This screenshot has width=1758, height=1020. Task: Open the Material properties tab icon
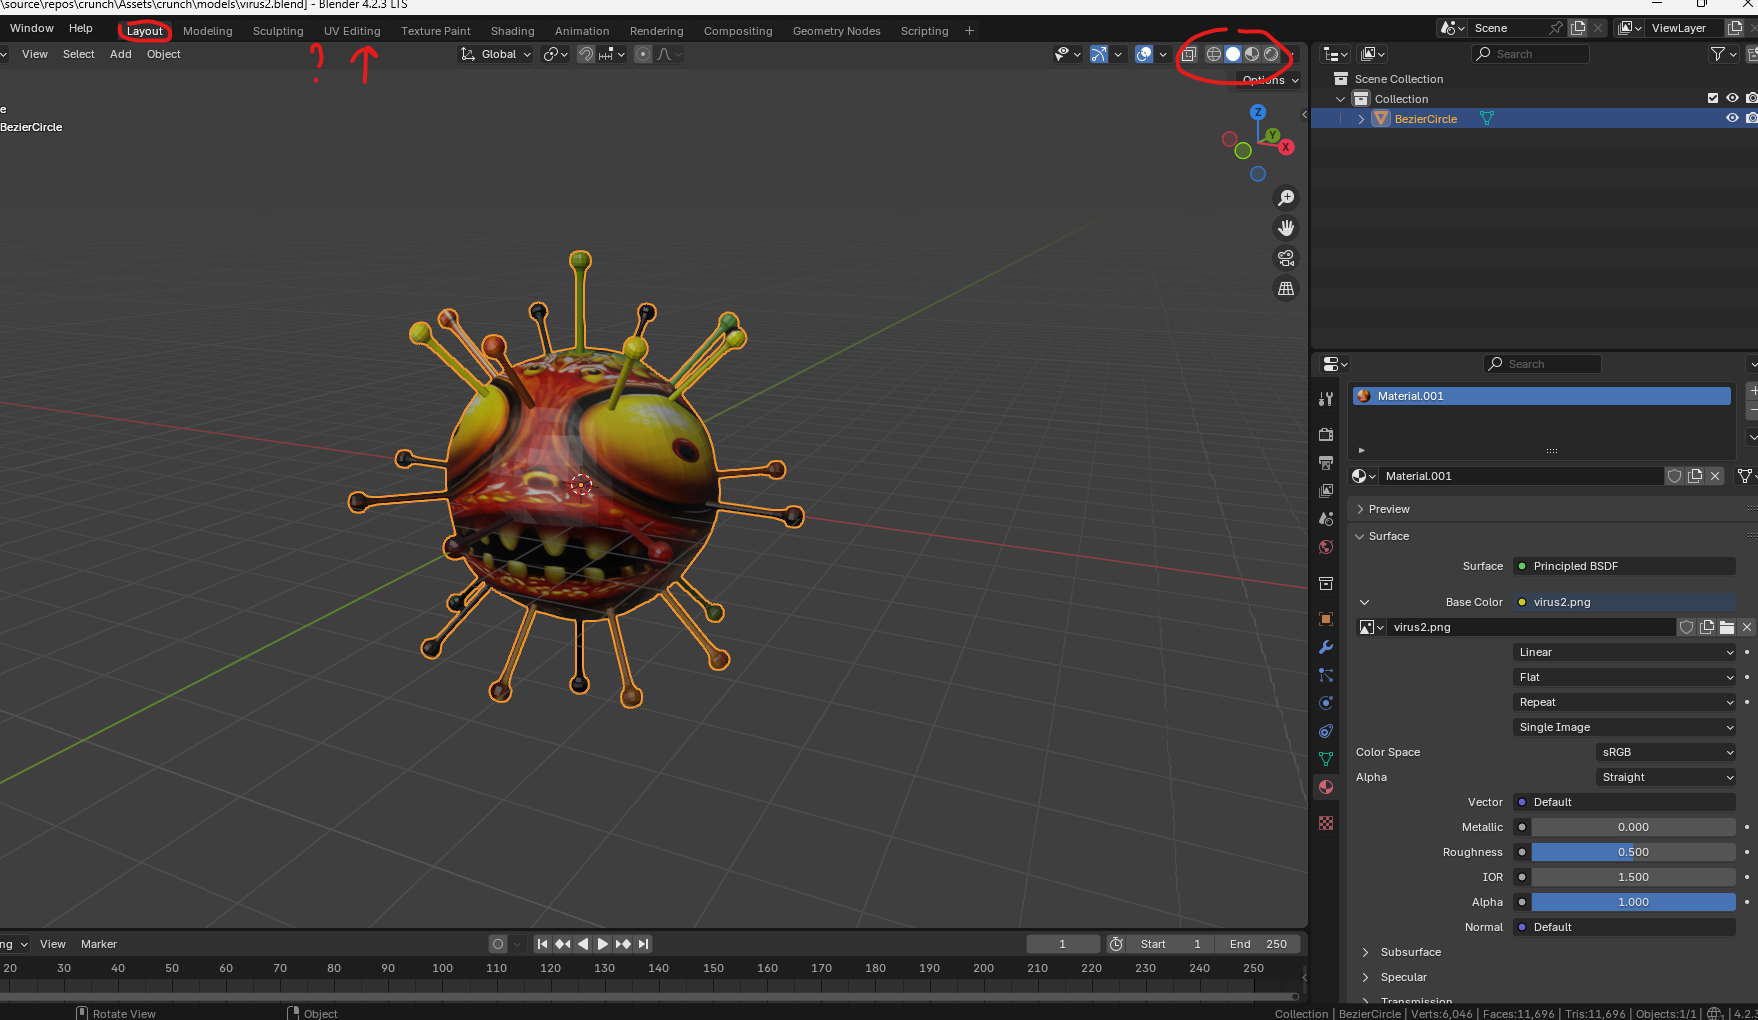(1326, 787)
